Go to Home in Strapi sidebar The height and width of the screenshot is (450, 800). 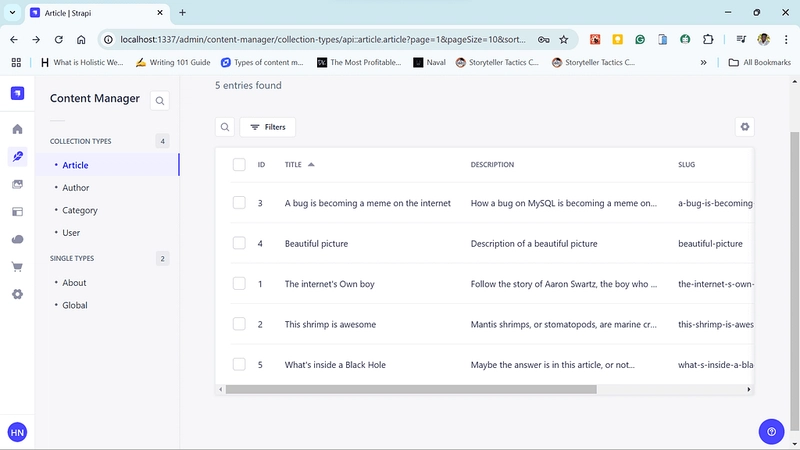click(x=17, y=129)
